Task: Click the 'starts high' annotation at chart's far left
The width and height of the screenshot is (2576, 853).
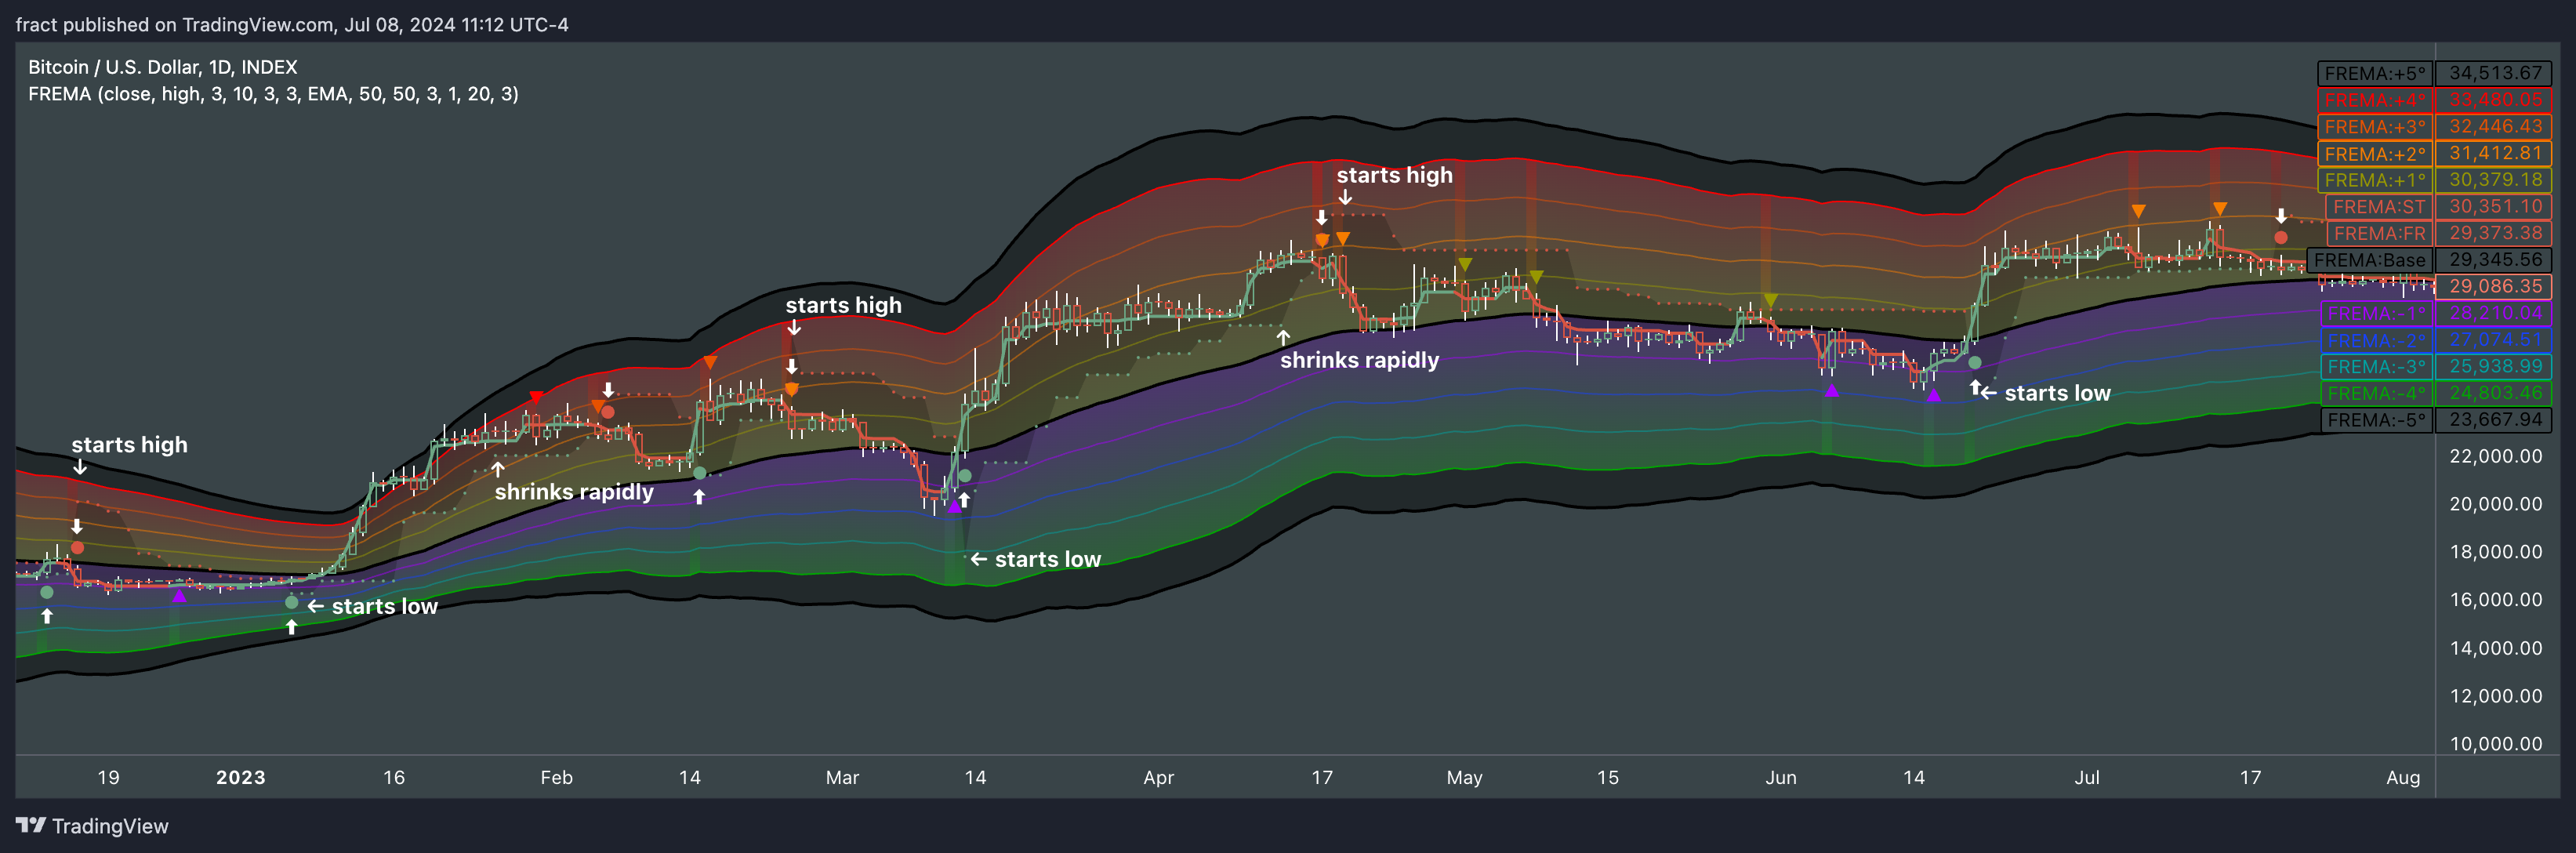Action: tap(129, 445)
